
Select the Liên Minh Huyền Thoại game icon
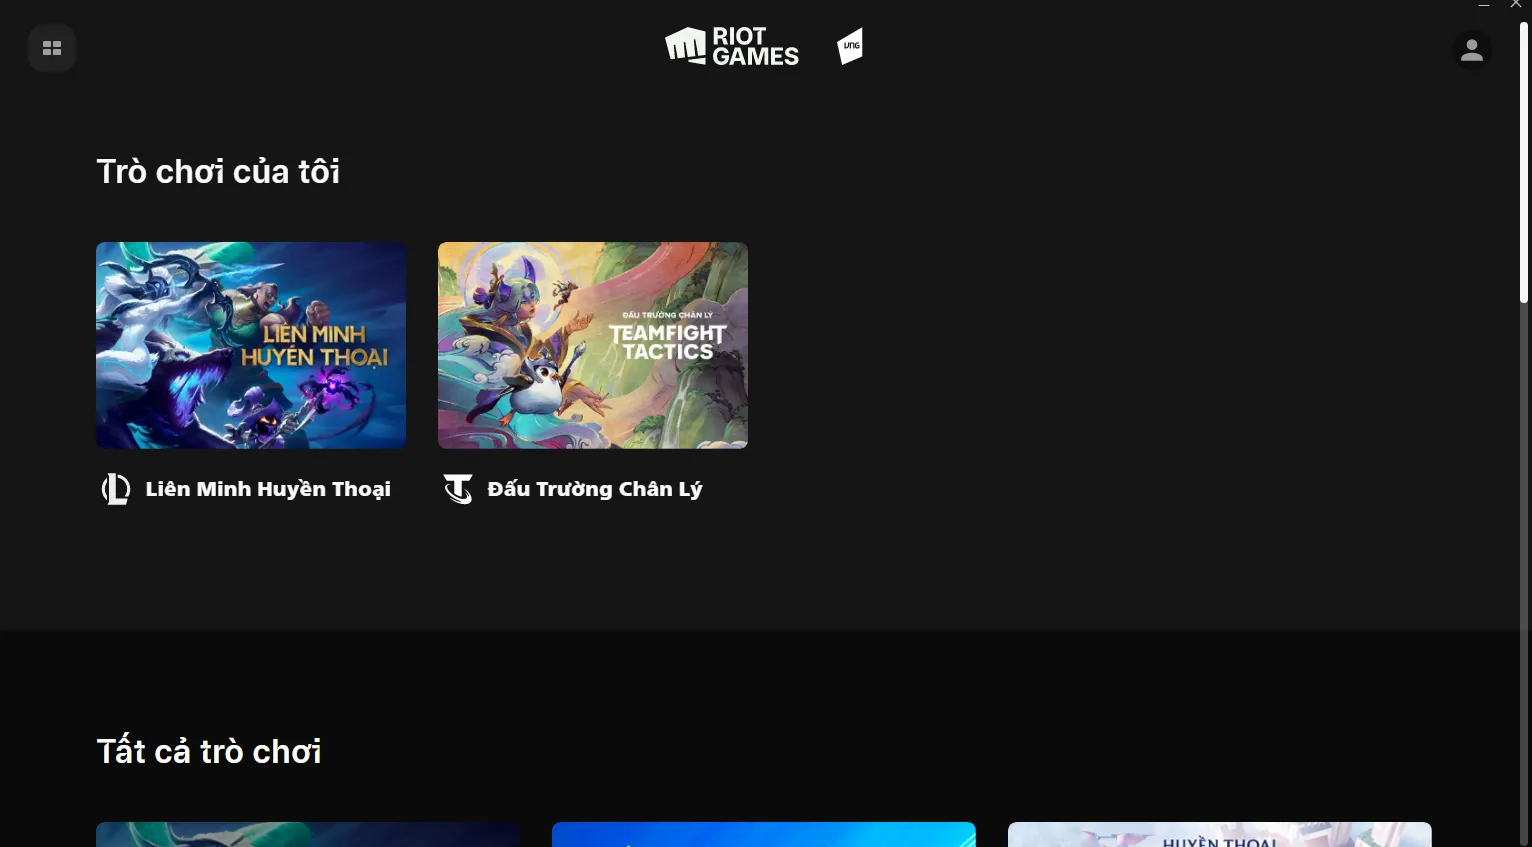click(x=116, y=489)
